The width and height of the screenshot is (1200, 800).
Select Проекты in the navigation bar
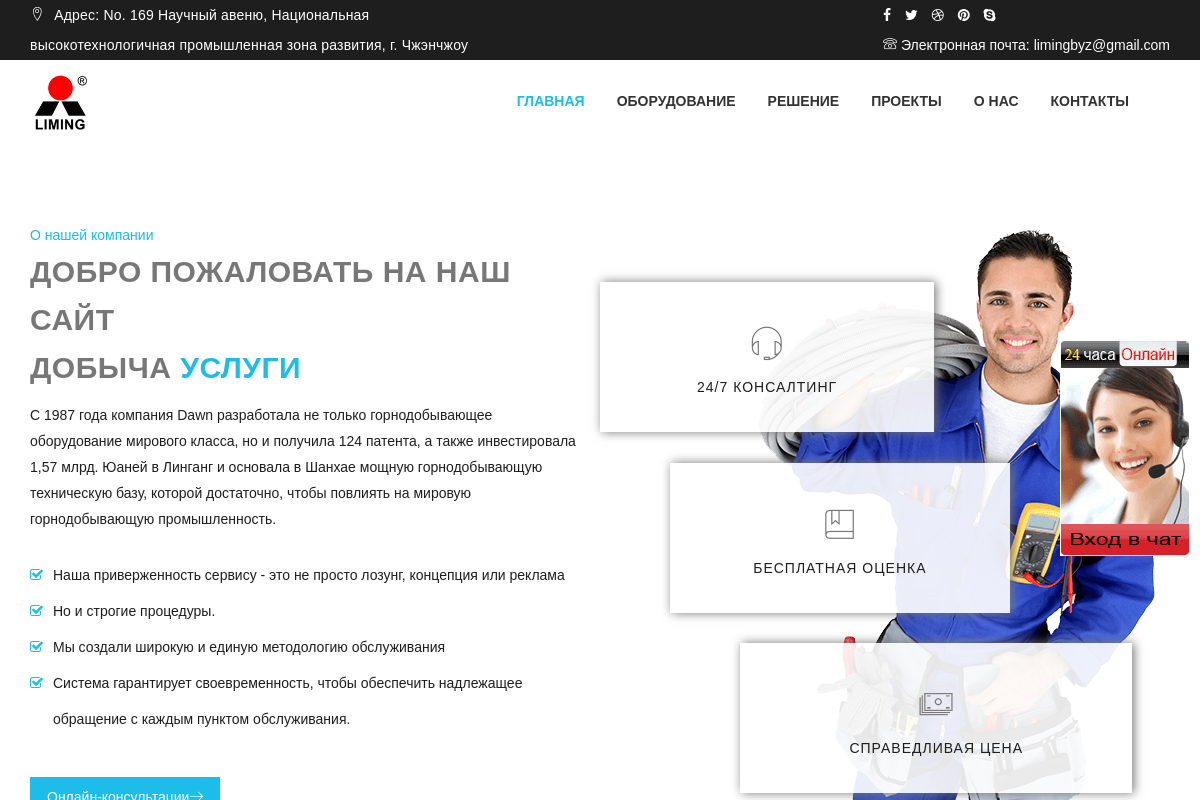click(906, 101)
